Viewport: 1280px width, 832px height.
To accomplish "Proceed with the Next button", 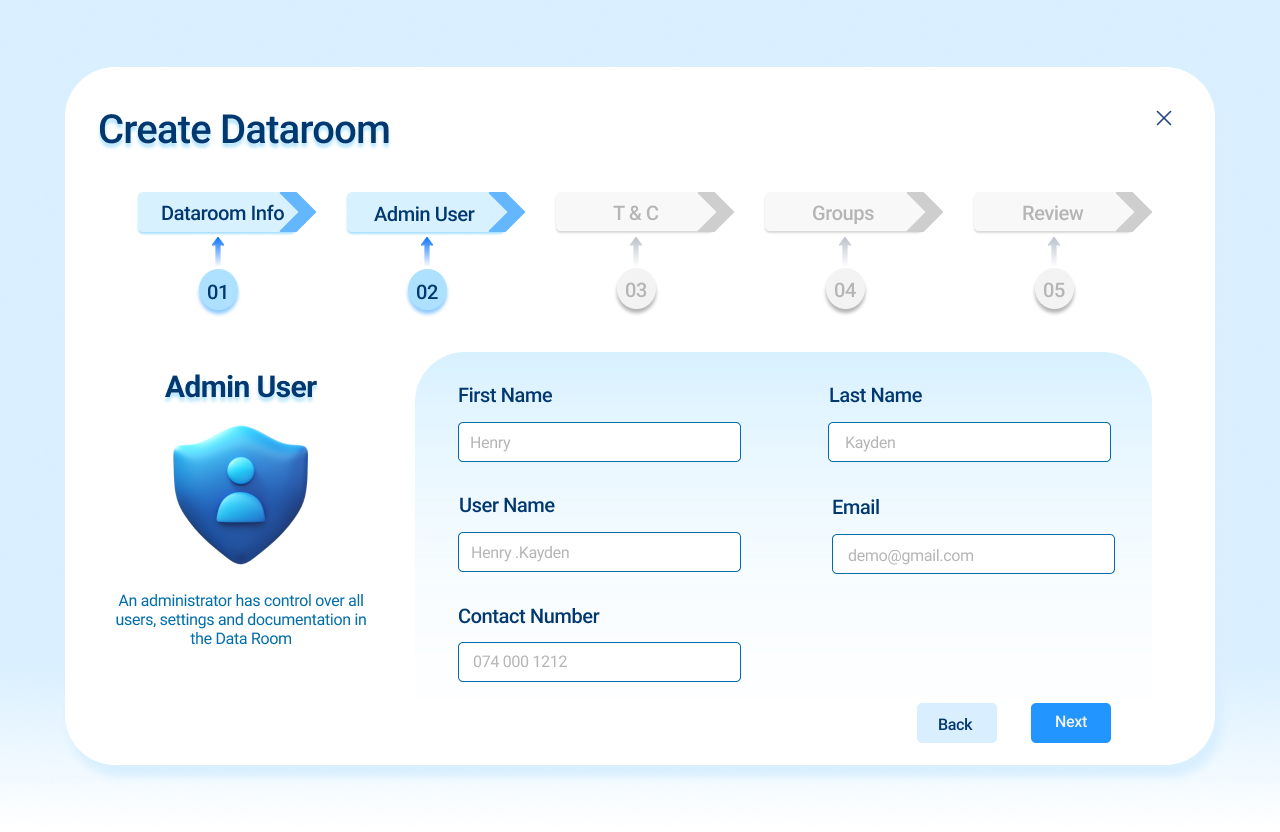I will 1071,723.
